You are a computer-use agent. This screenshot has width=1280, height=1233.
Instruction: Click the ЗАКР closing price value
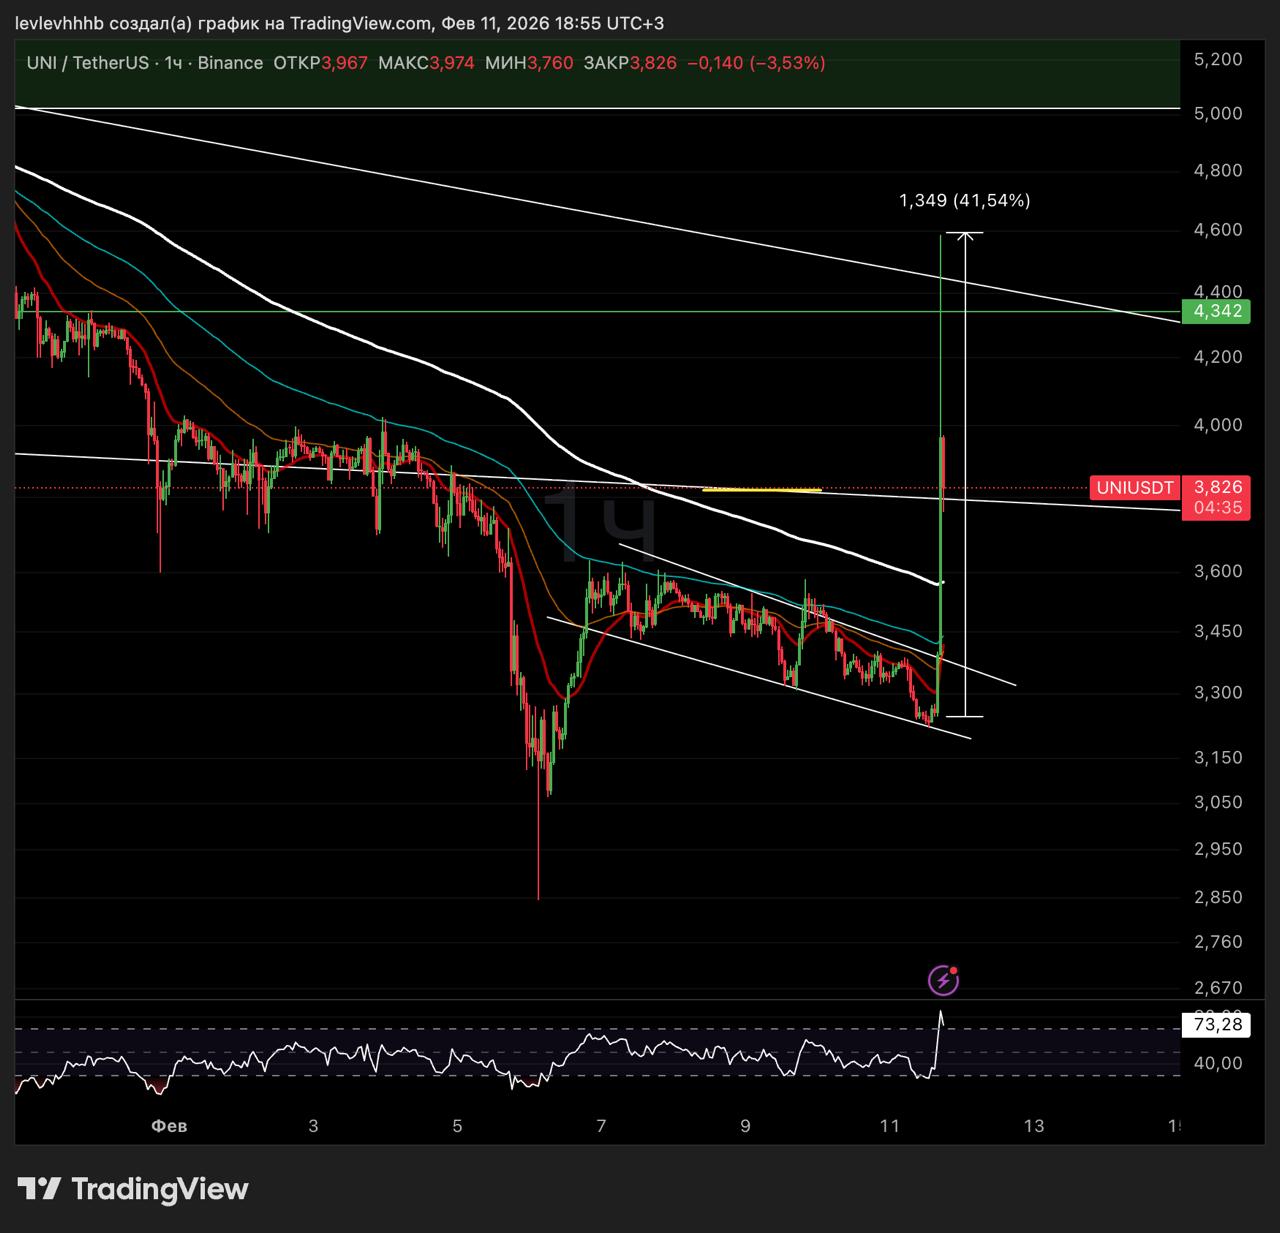(652, 63)
